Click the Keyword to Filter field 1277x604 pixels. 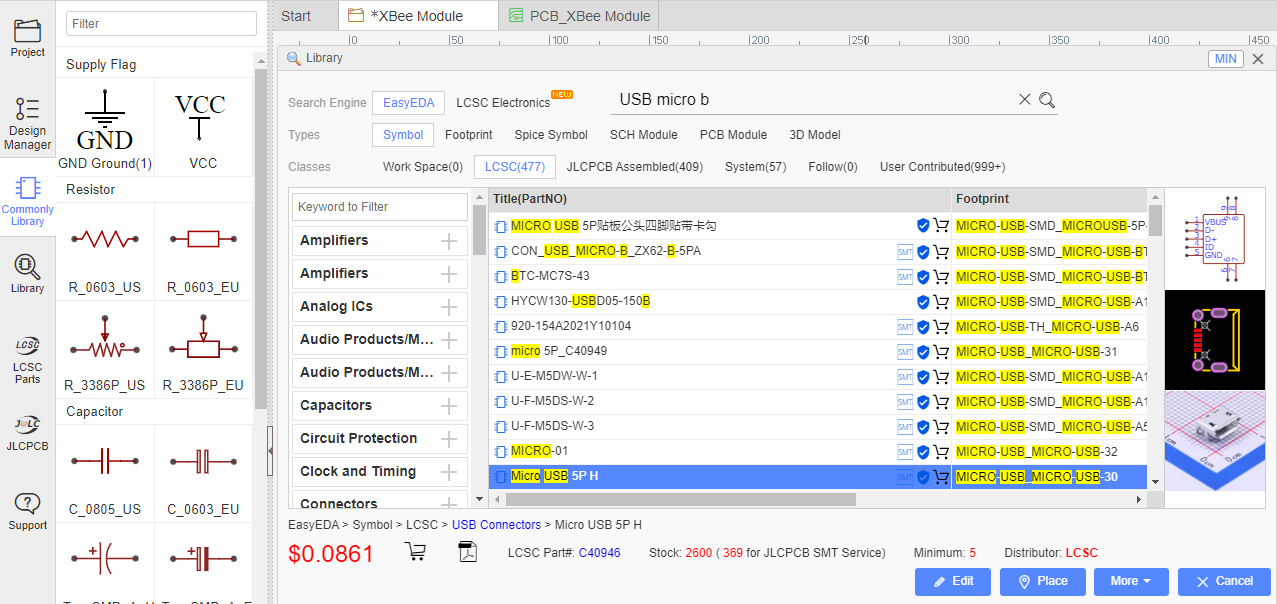pyautogui.click(x=380, y=207)
